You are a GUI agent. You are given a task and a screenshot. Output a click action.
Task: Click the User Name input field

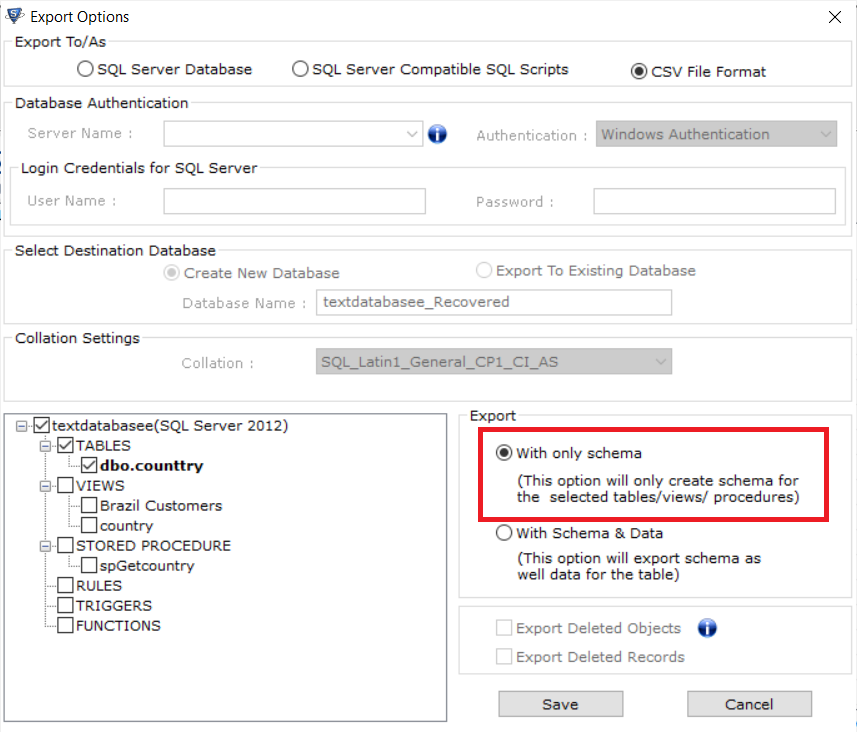point(294,201)
